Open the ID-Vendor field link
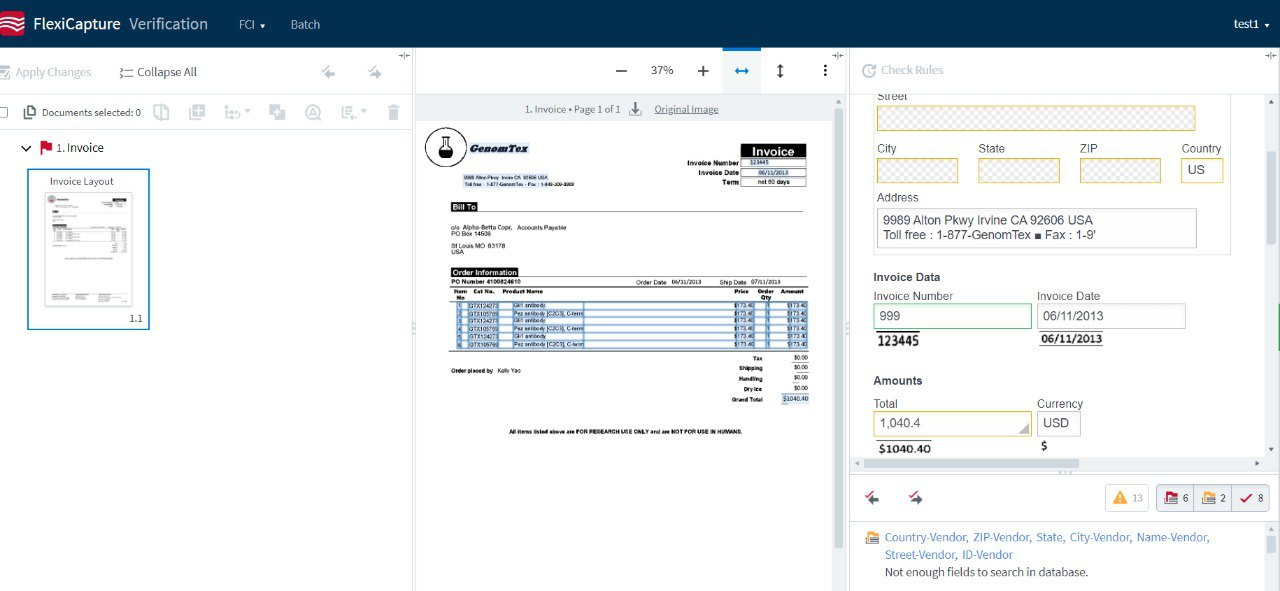Image resolution: width=1280 pixels, height=591 pixels. (x=987, y=555)
